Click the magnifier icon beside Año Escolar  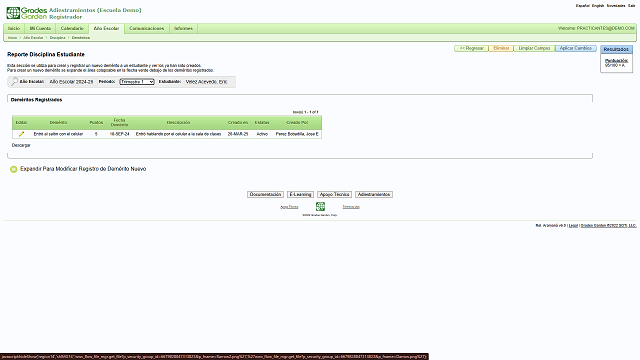pyautogui.click(x=14, y=82)
